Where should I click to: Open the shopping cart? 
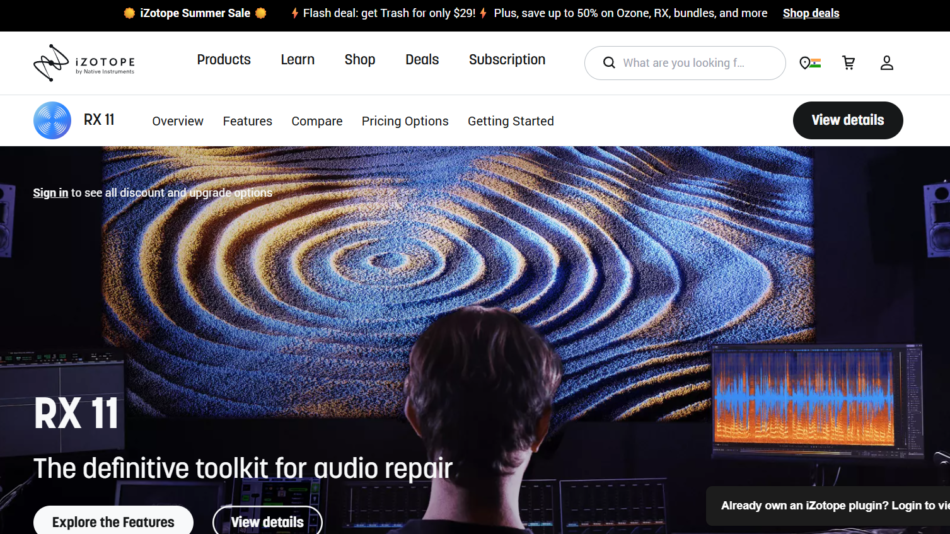tap(848, 62)
